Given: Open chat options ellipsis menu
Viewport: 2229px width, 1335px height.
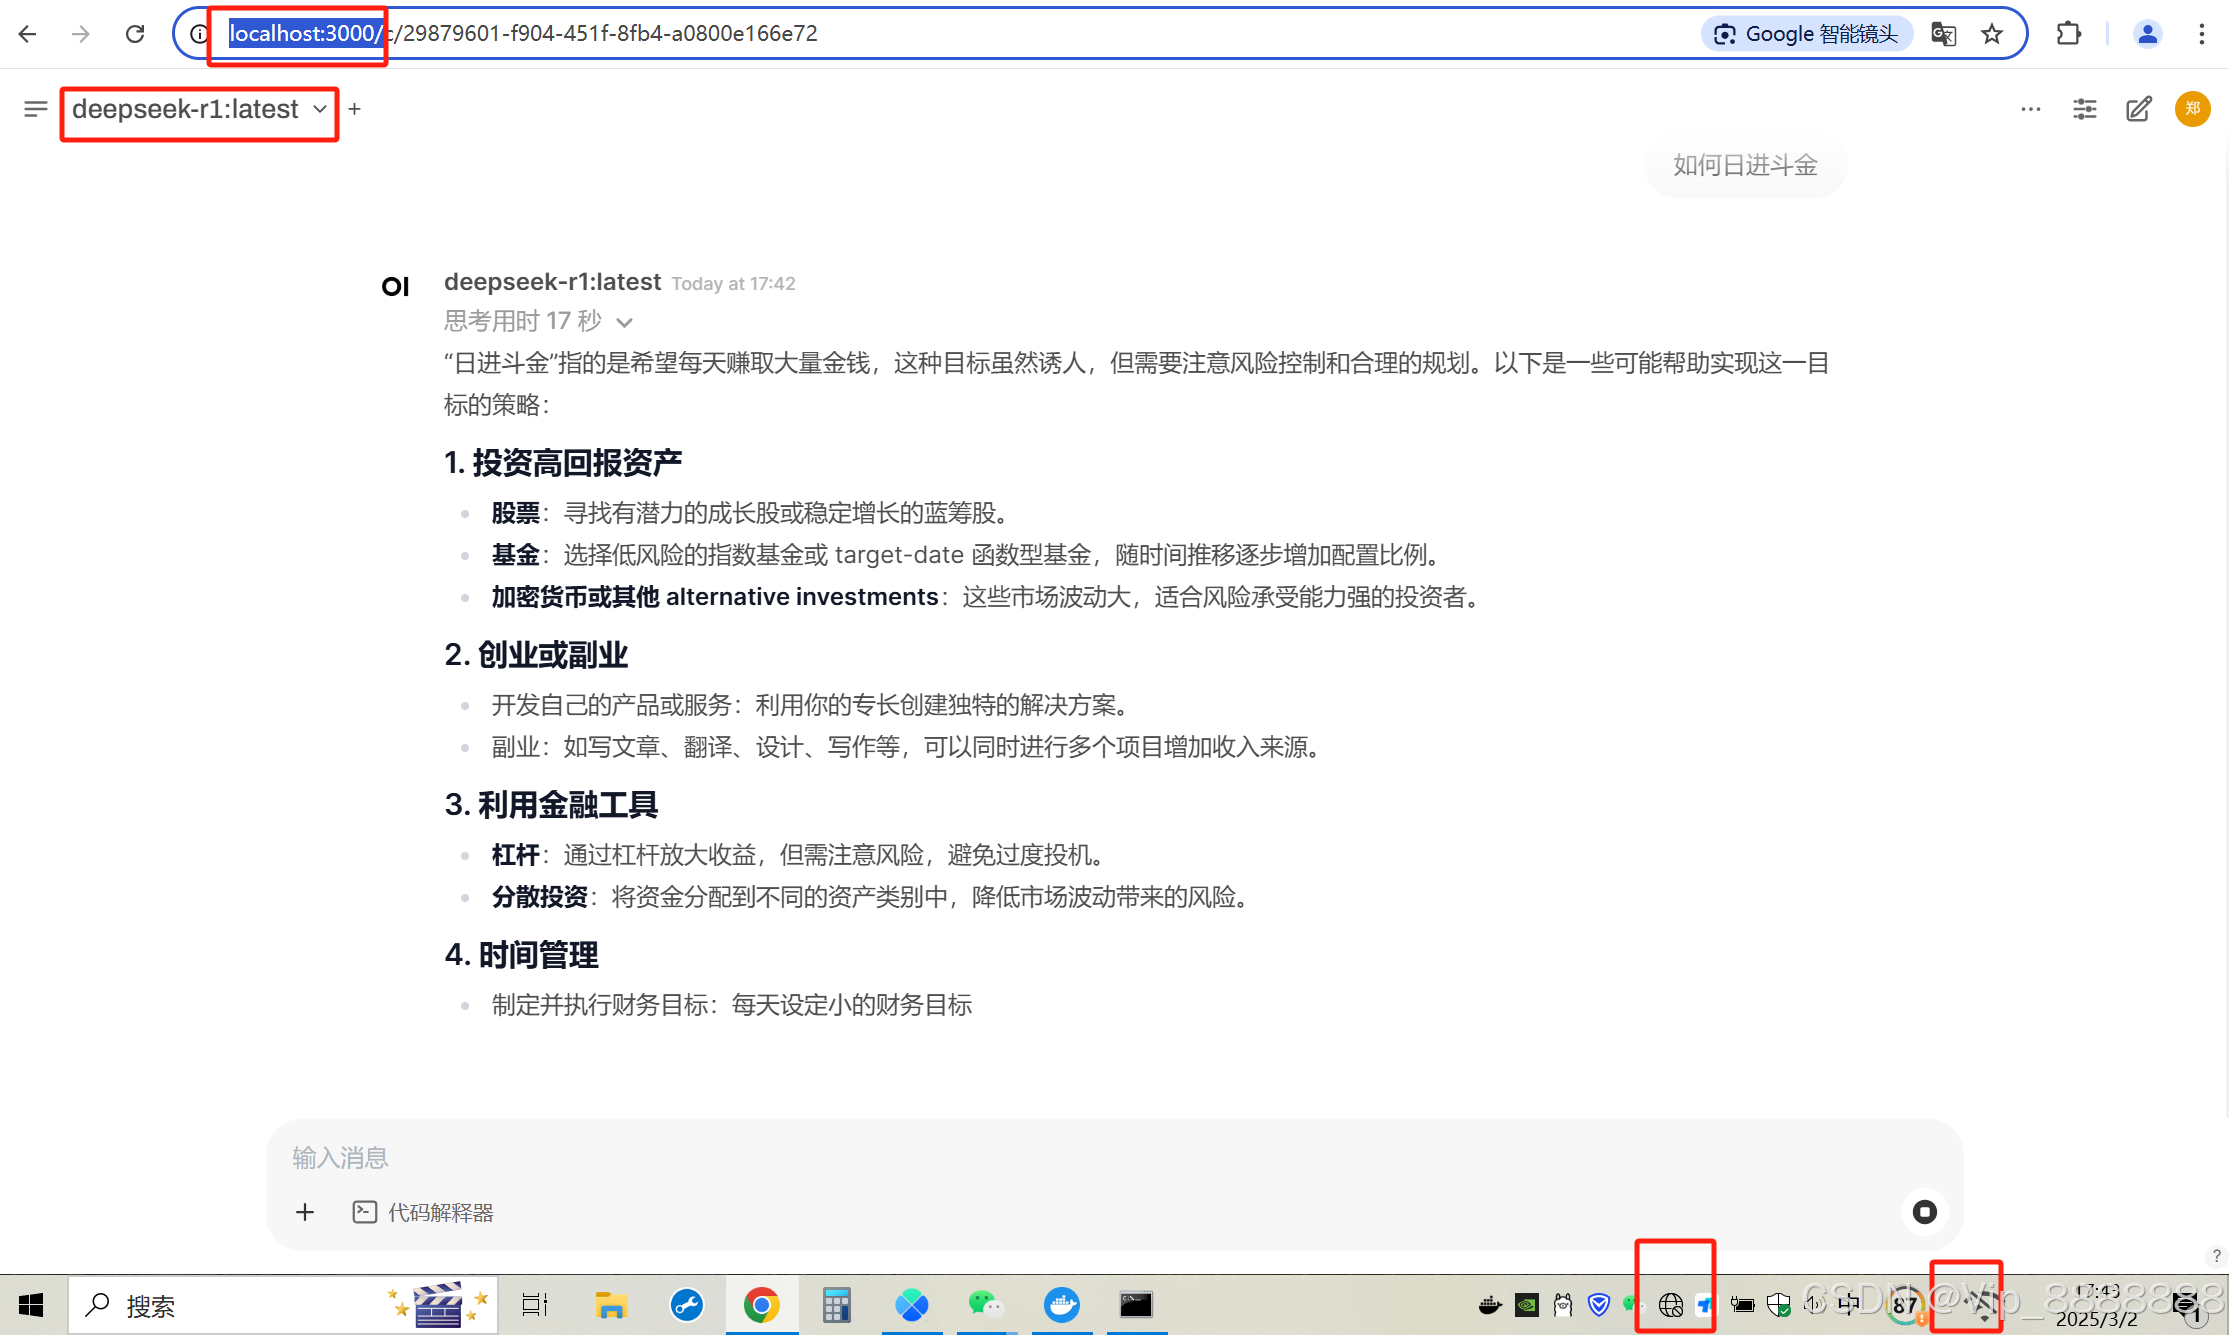Looking at the screenshot, I should [x=2030, y=109].
